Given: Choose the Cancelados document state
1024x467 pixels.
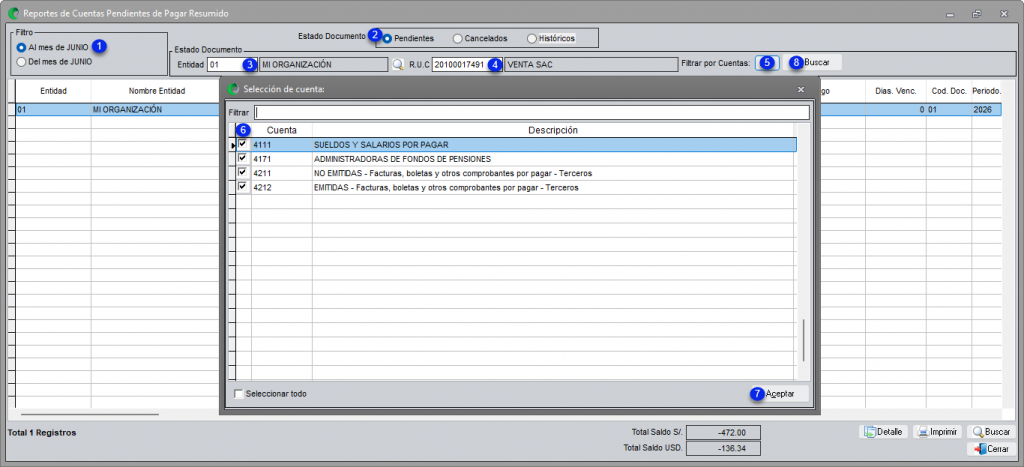Looking at the screenshot, I should click(x=480, y=38).
